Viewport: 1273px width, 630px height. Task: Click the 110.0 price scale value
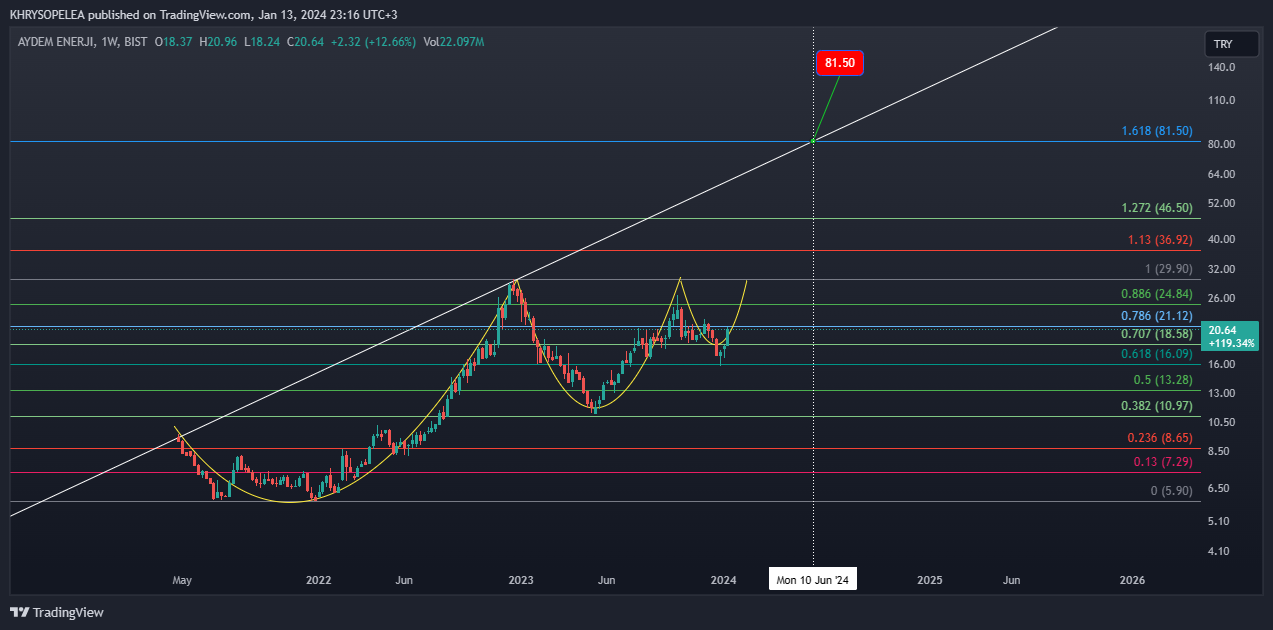pos(1222,101)
